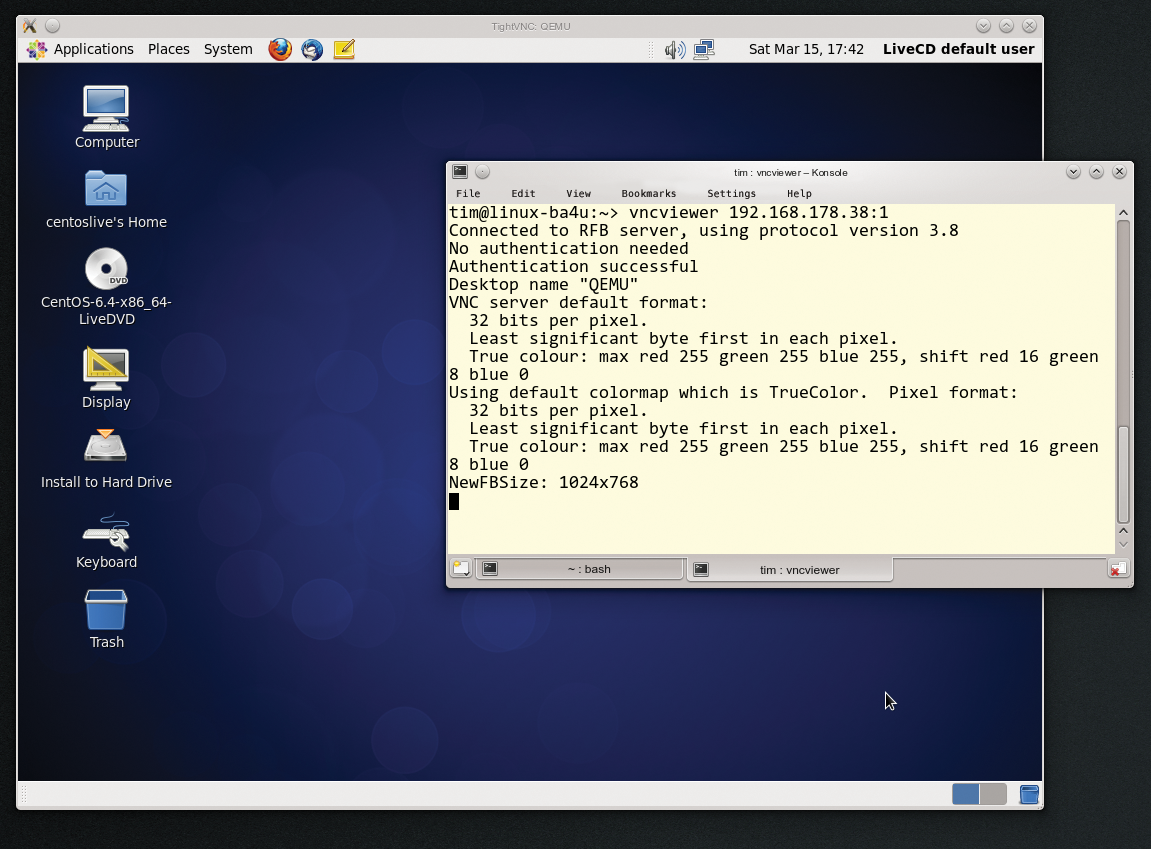
Task: Click the 'Desktop name "QEMU"' terminal line
Action: [543, 285]
